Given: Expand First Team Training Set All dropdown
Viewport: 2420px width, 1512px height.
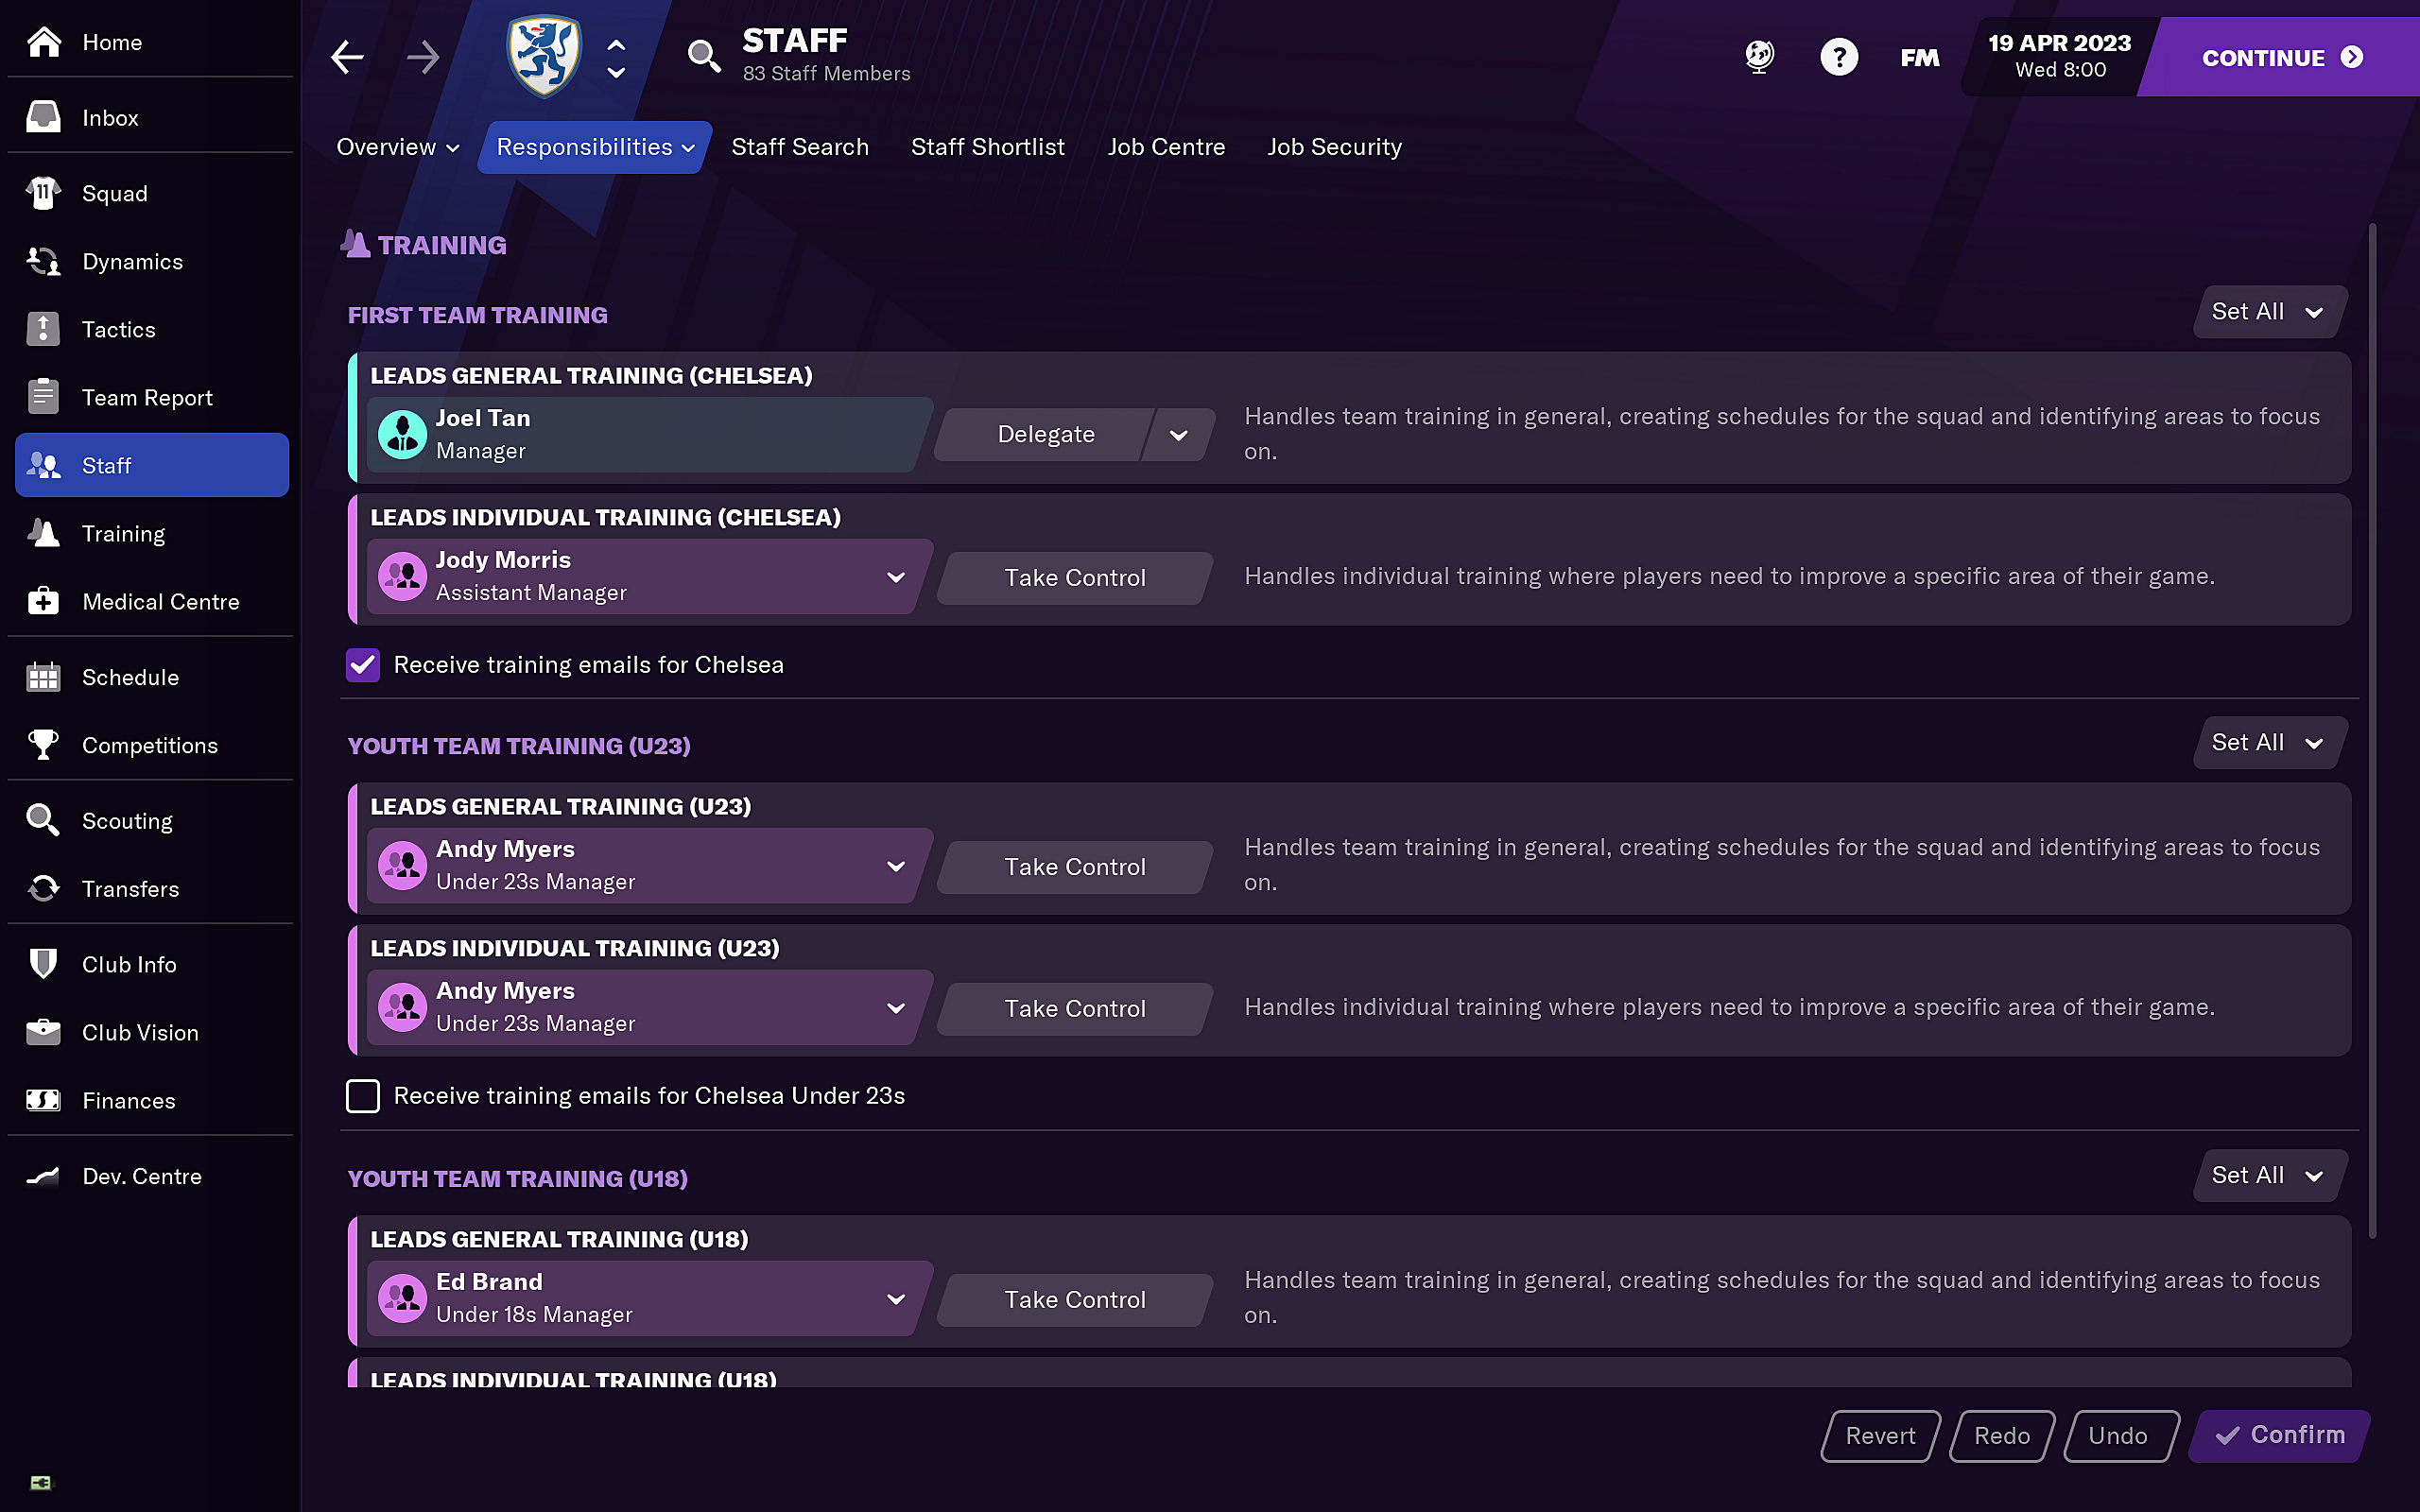Looking at the screenshot, I should pyautogui.click(x=2268, y=312).
